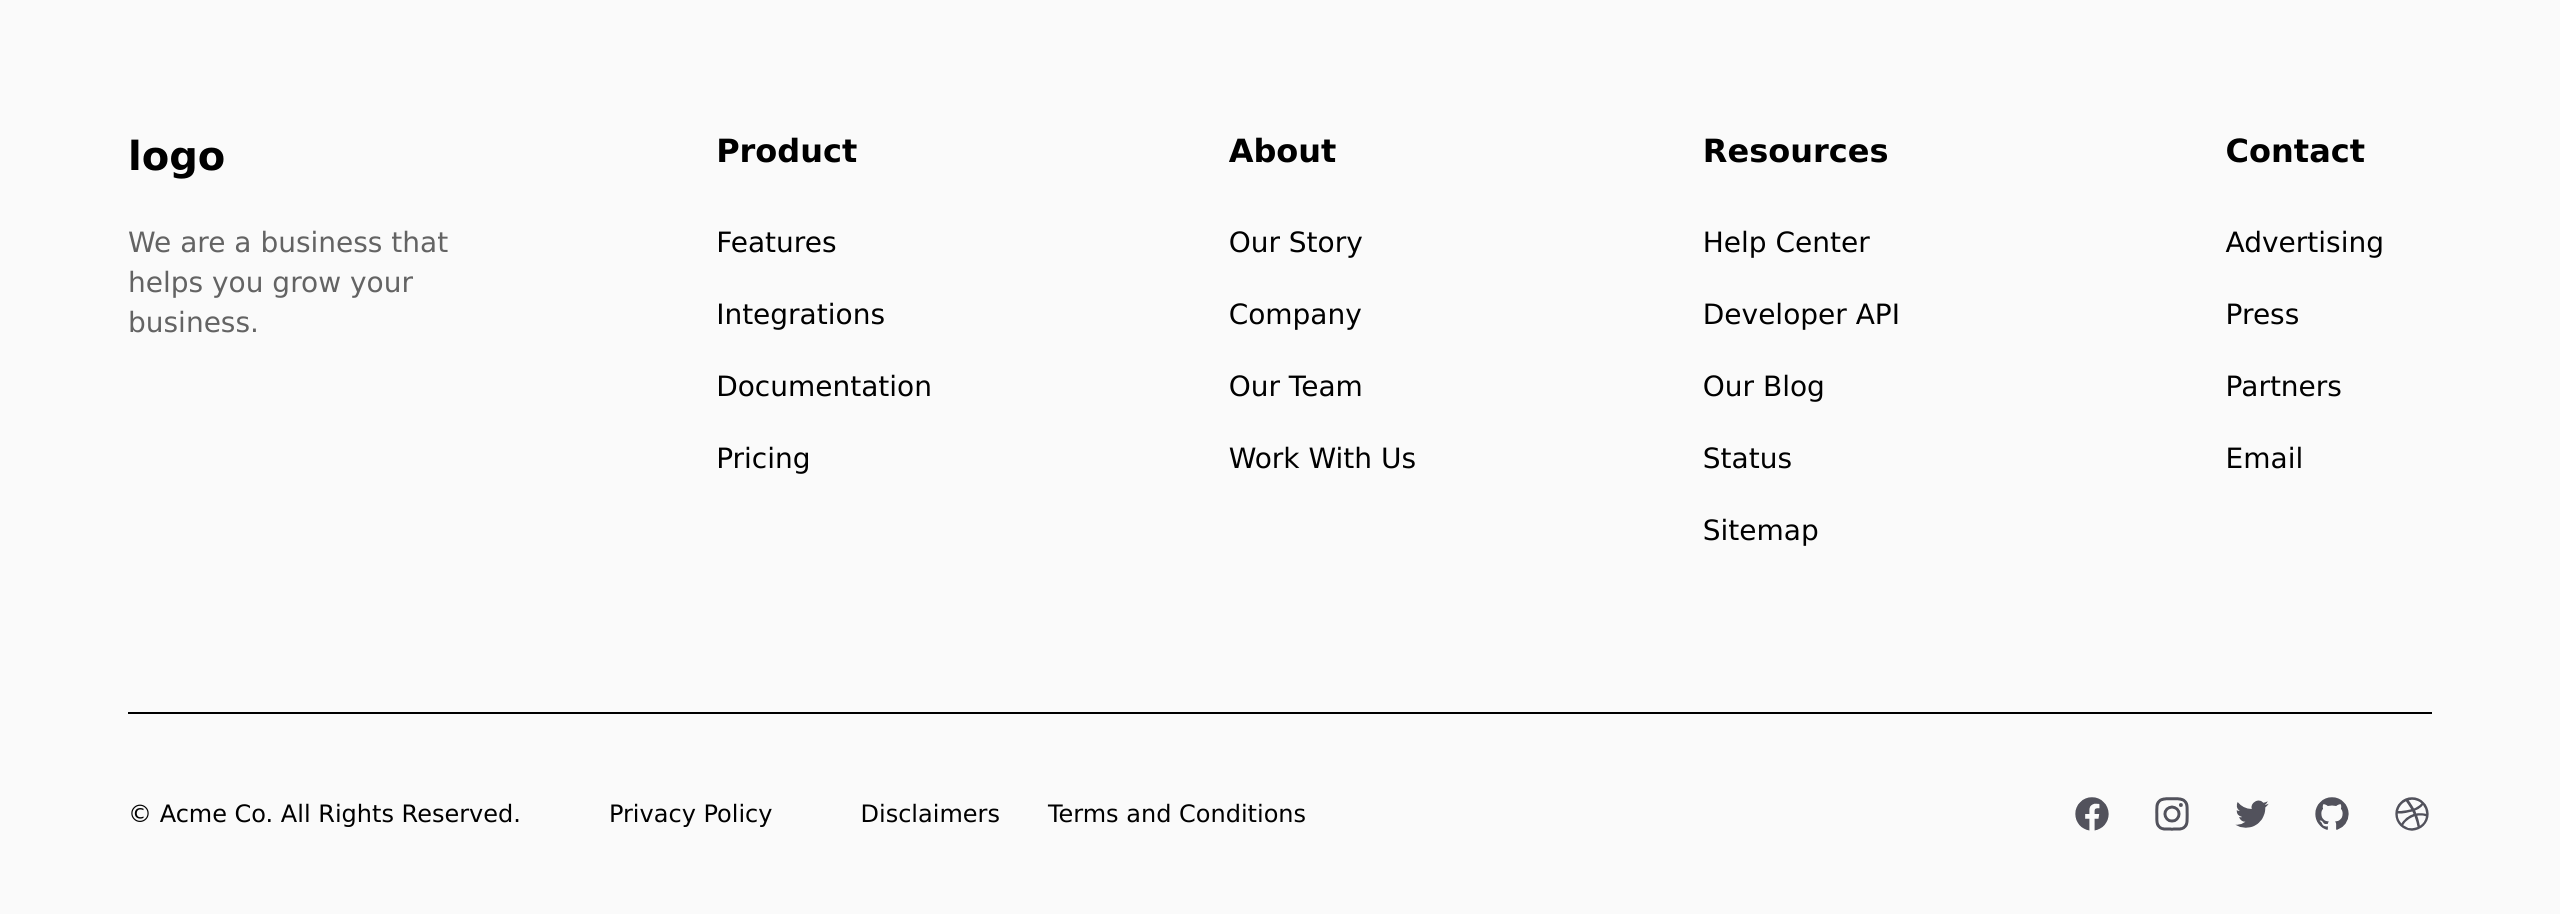This screenshot has width=2560, height=914.
Task: Check the Status page link
Action: pyautogui.click(x=1747, y=459)
